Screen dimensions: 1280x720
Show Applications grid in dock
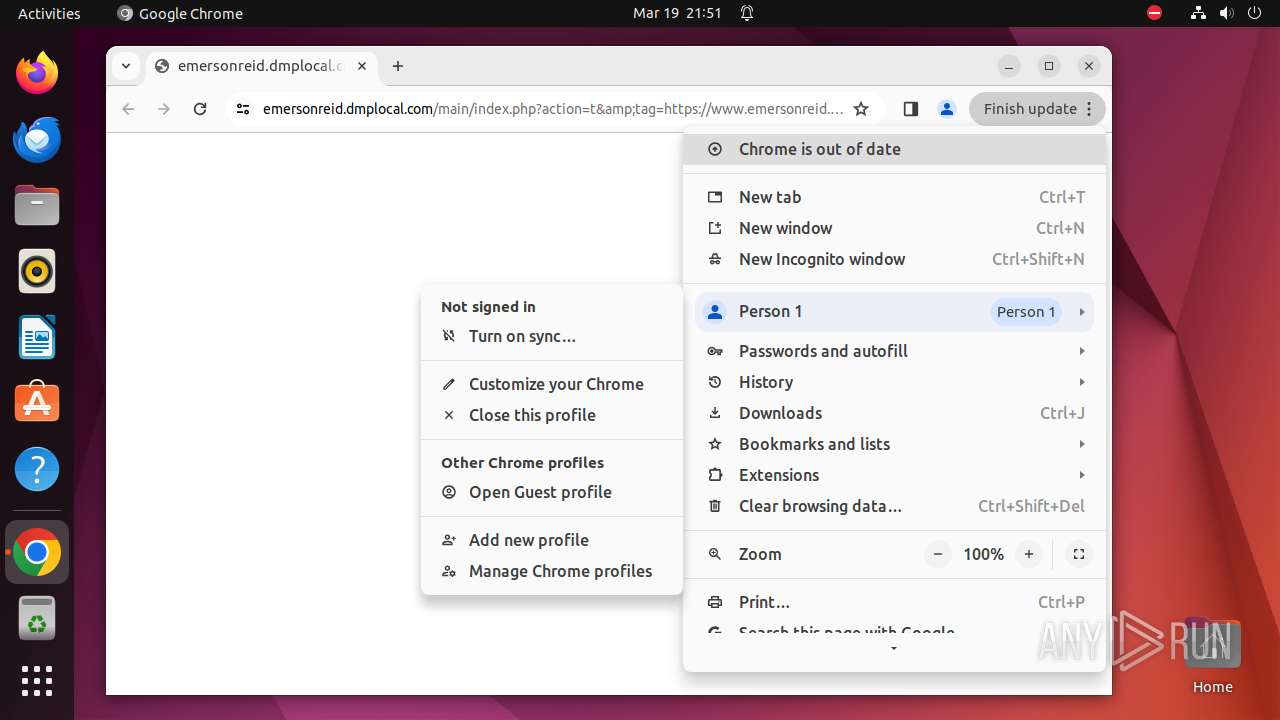[x=37, y=681]
